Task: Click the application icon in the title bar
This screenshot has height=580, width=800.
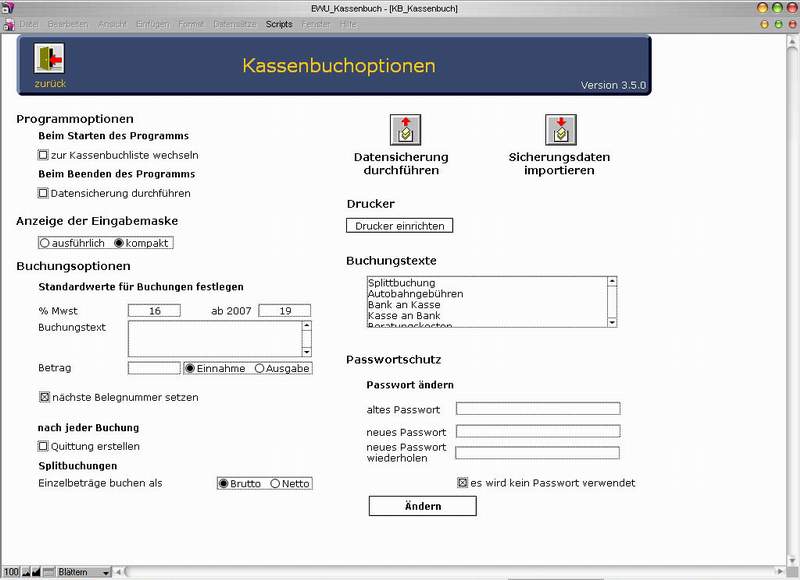Action: tap(7, 8)
